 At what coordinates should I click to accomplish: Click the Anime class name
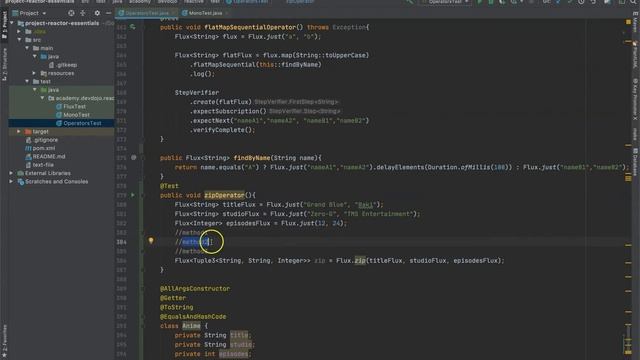(x=191, y=326)
